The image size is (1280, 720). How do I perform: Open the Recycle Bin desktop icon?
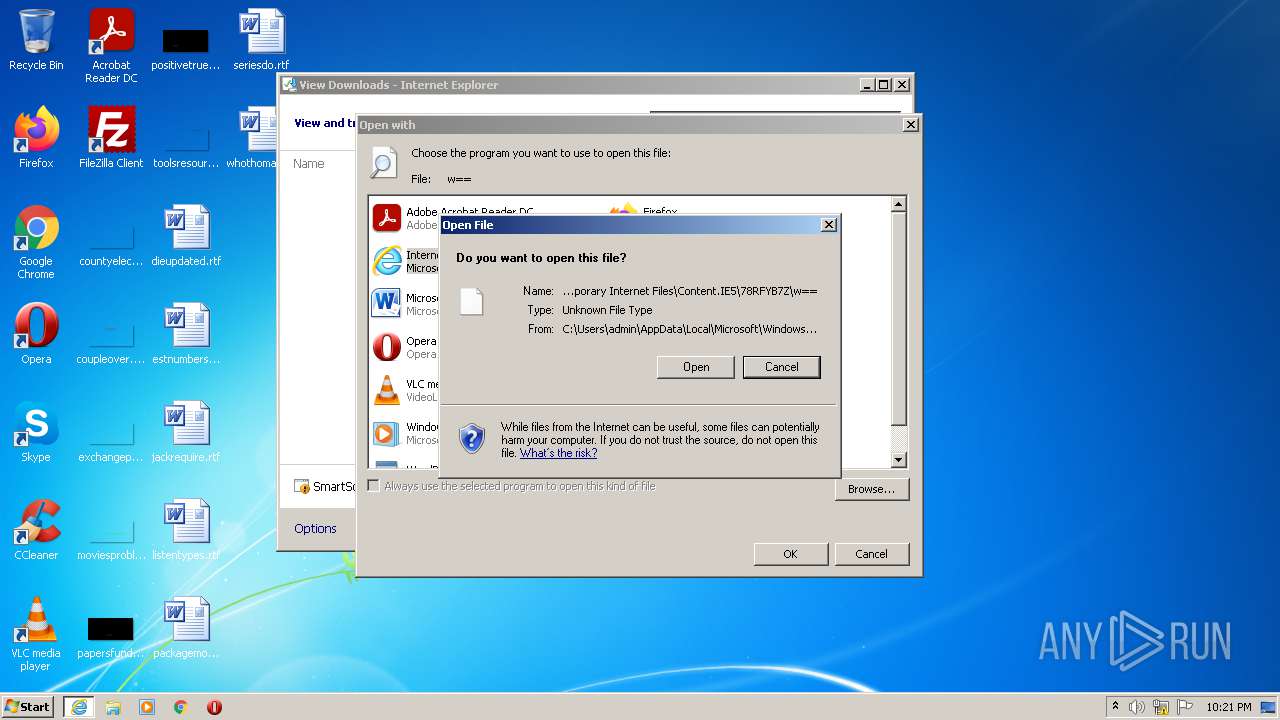(36, 40)
